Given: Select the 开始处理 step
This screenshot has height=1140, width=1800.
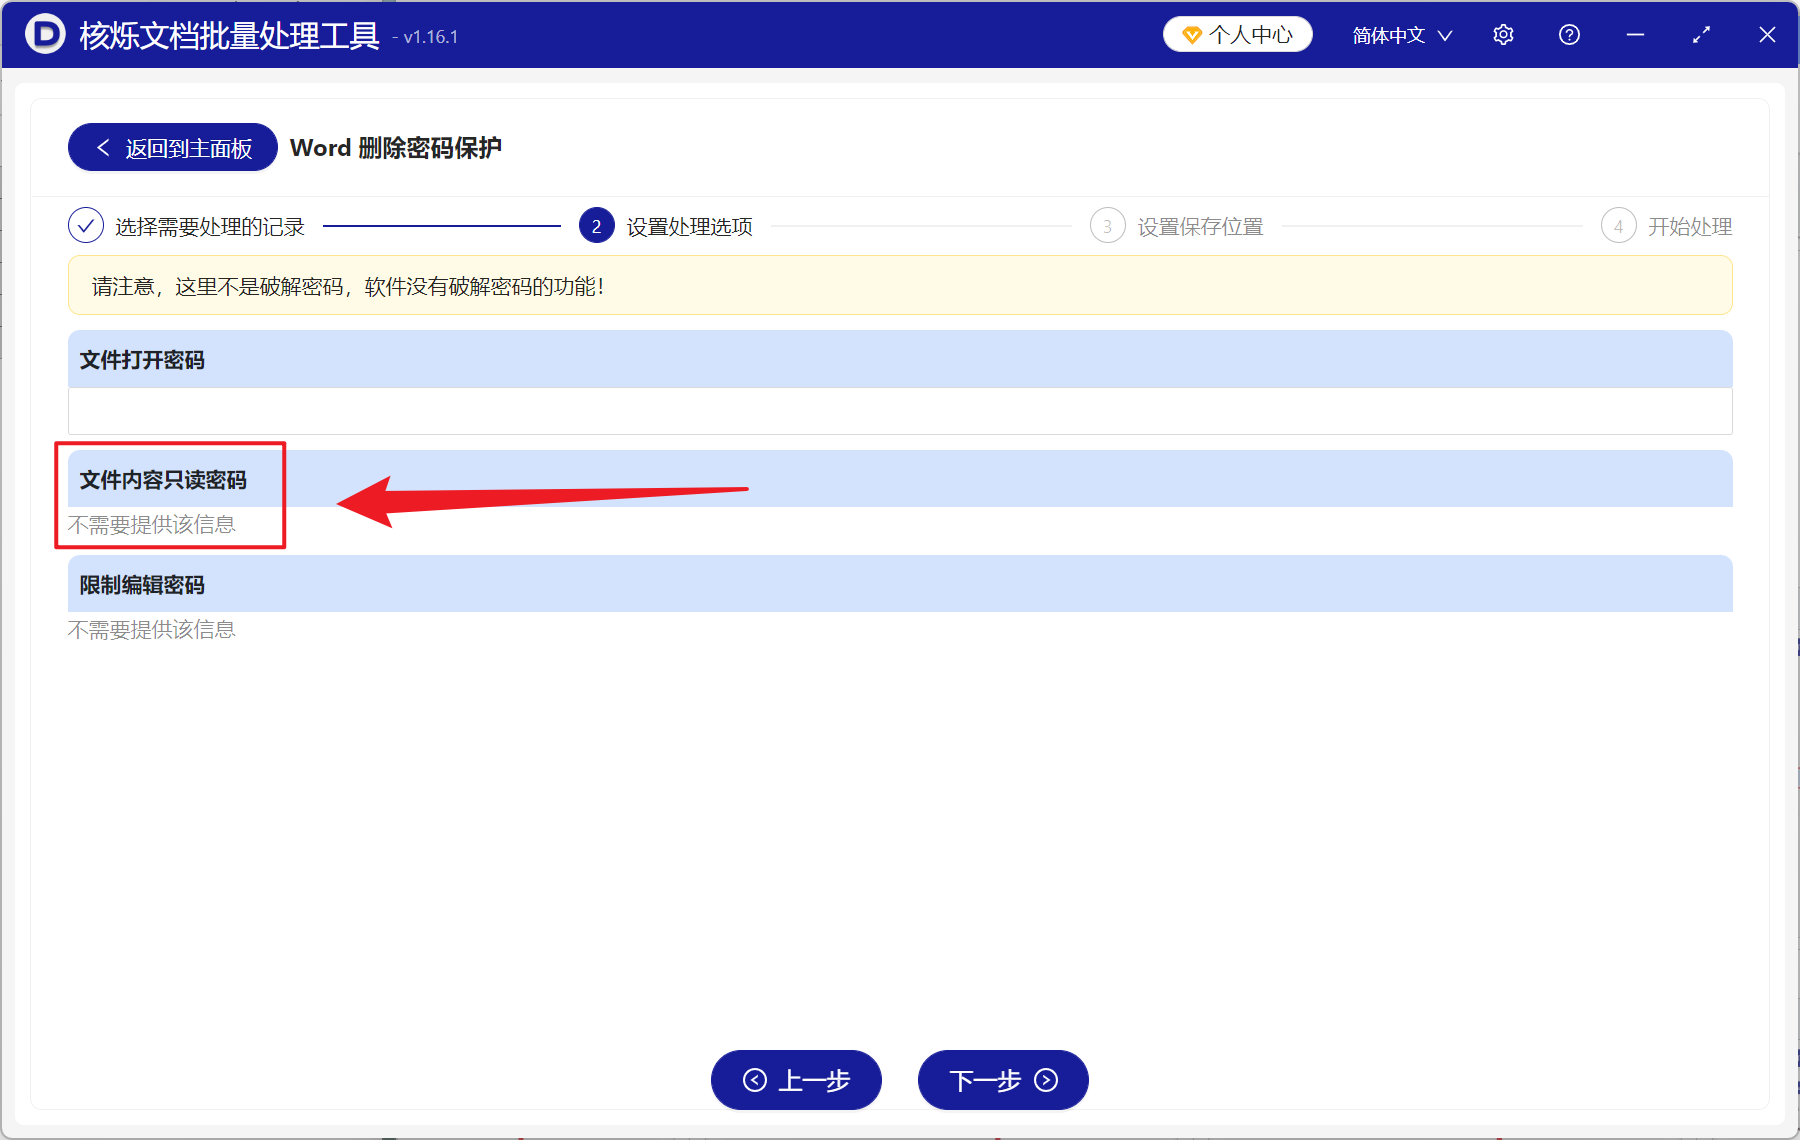Looking at the screenshot, I should pos(1690,226).
